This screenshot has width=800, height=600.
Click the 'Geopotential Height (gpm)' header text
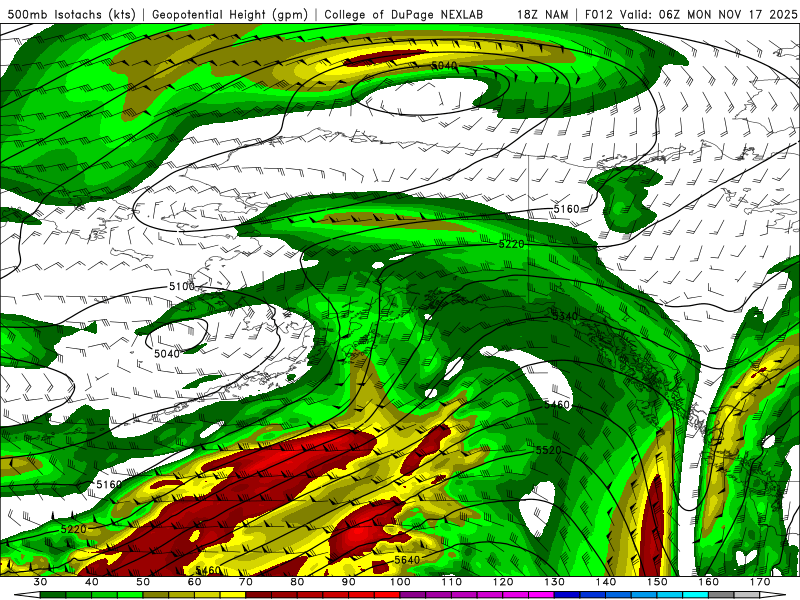[x=230, y=14]
